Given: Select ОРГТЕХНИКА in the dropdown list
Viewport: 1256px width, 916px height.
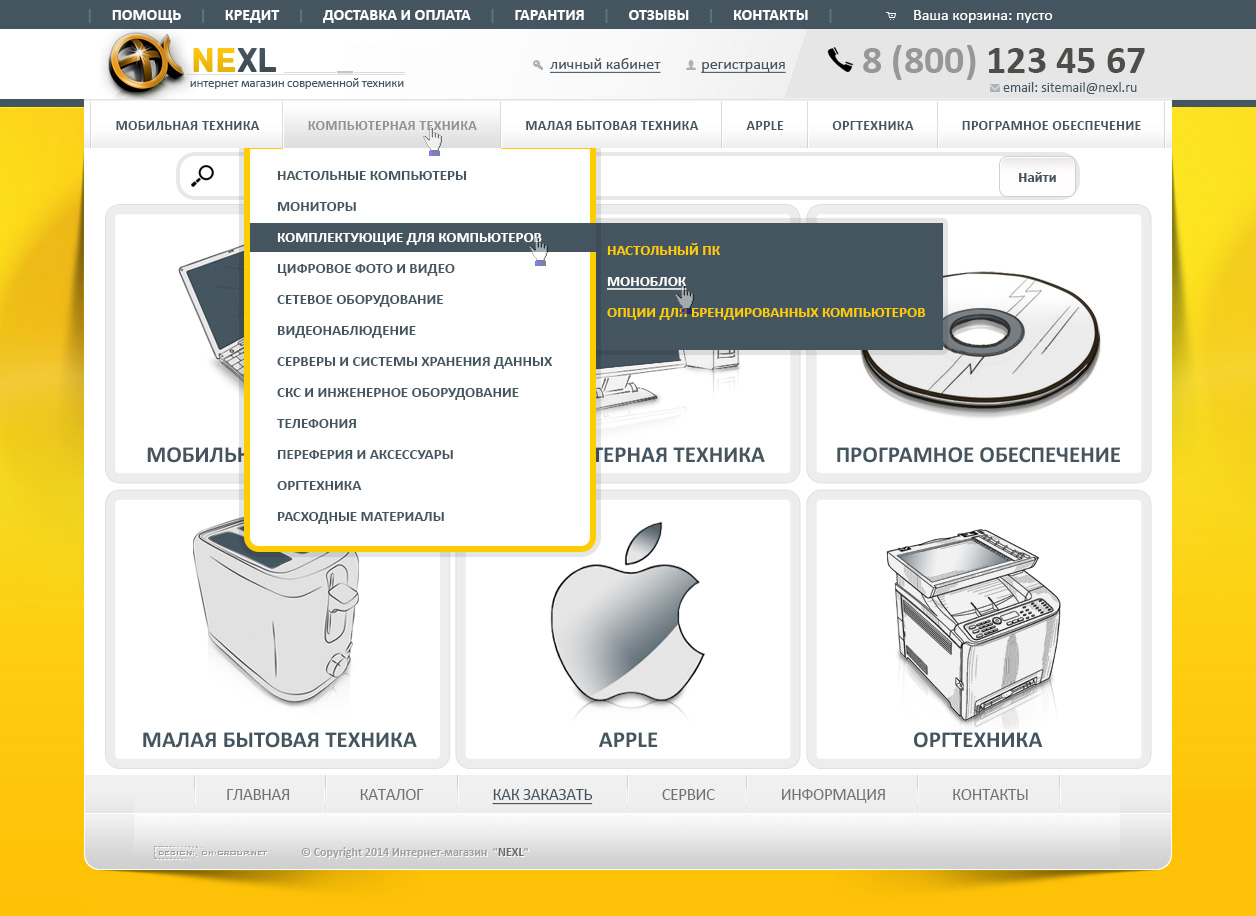Looking at the screenshot, I should 319,485.
